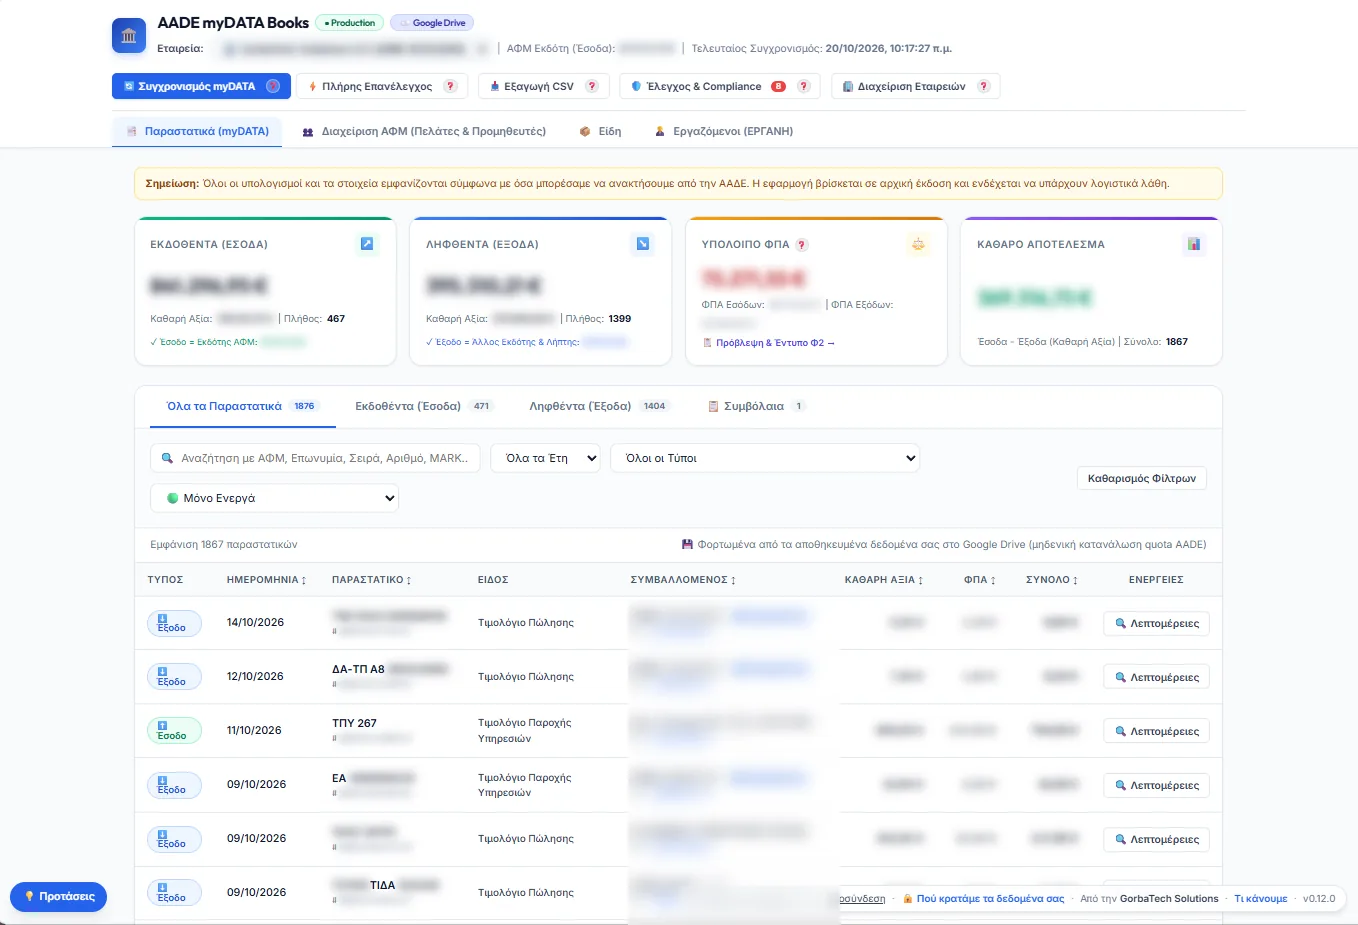Select the Συμβόλαια tab
This screenshot has width=1358, height=925.
point(756,406)
